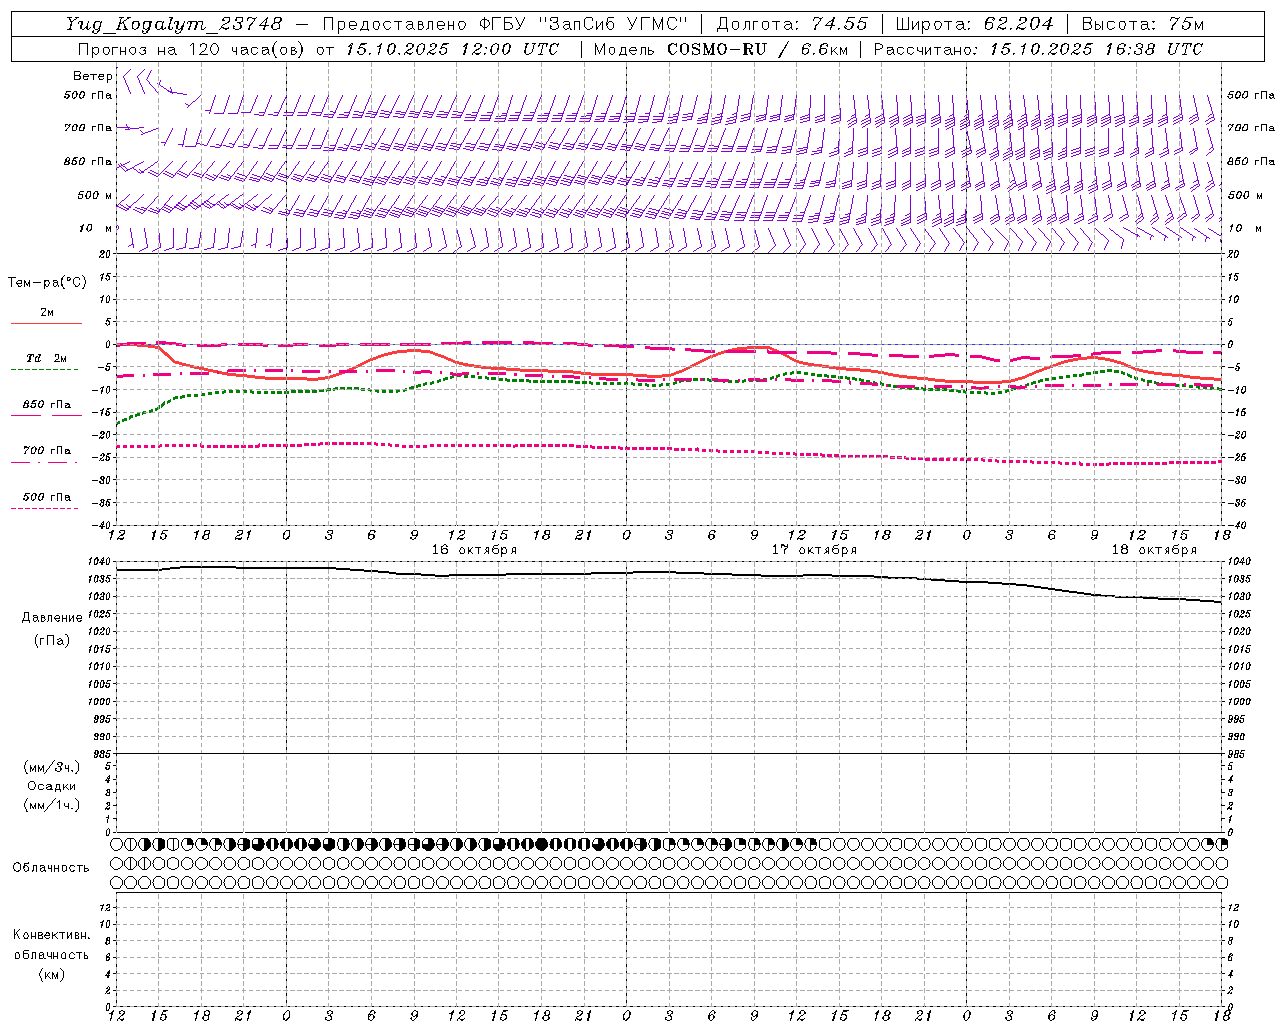The width and height of the screenshot is (1280, 1024).
Task: Click the Td 2м dew point legend entry
Action: [46, 358]
